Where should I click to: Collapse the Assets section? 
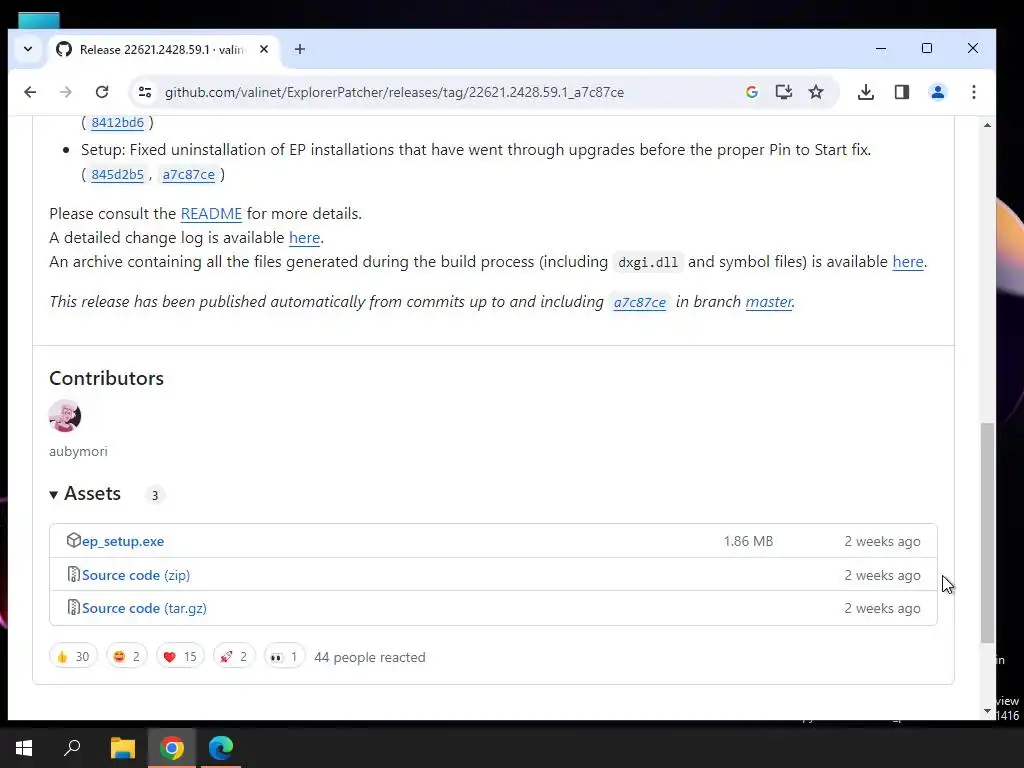click(x=85, y=494)
